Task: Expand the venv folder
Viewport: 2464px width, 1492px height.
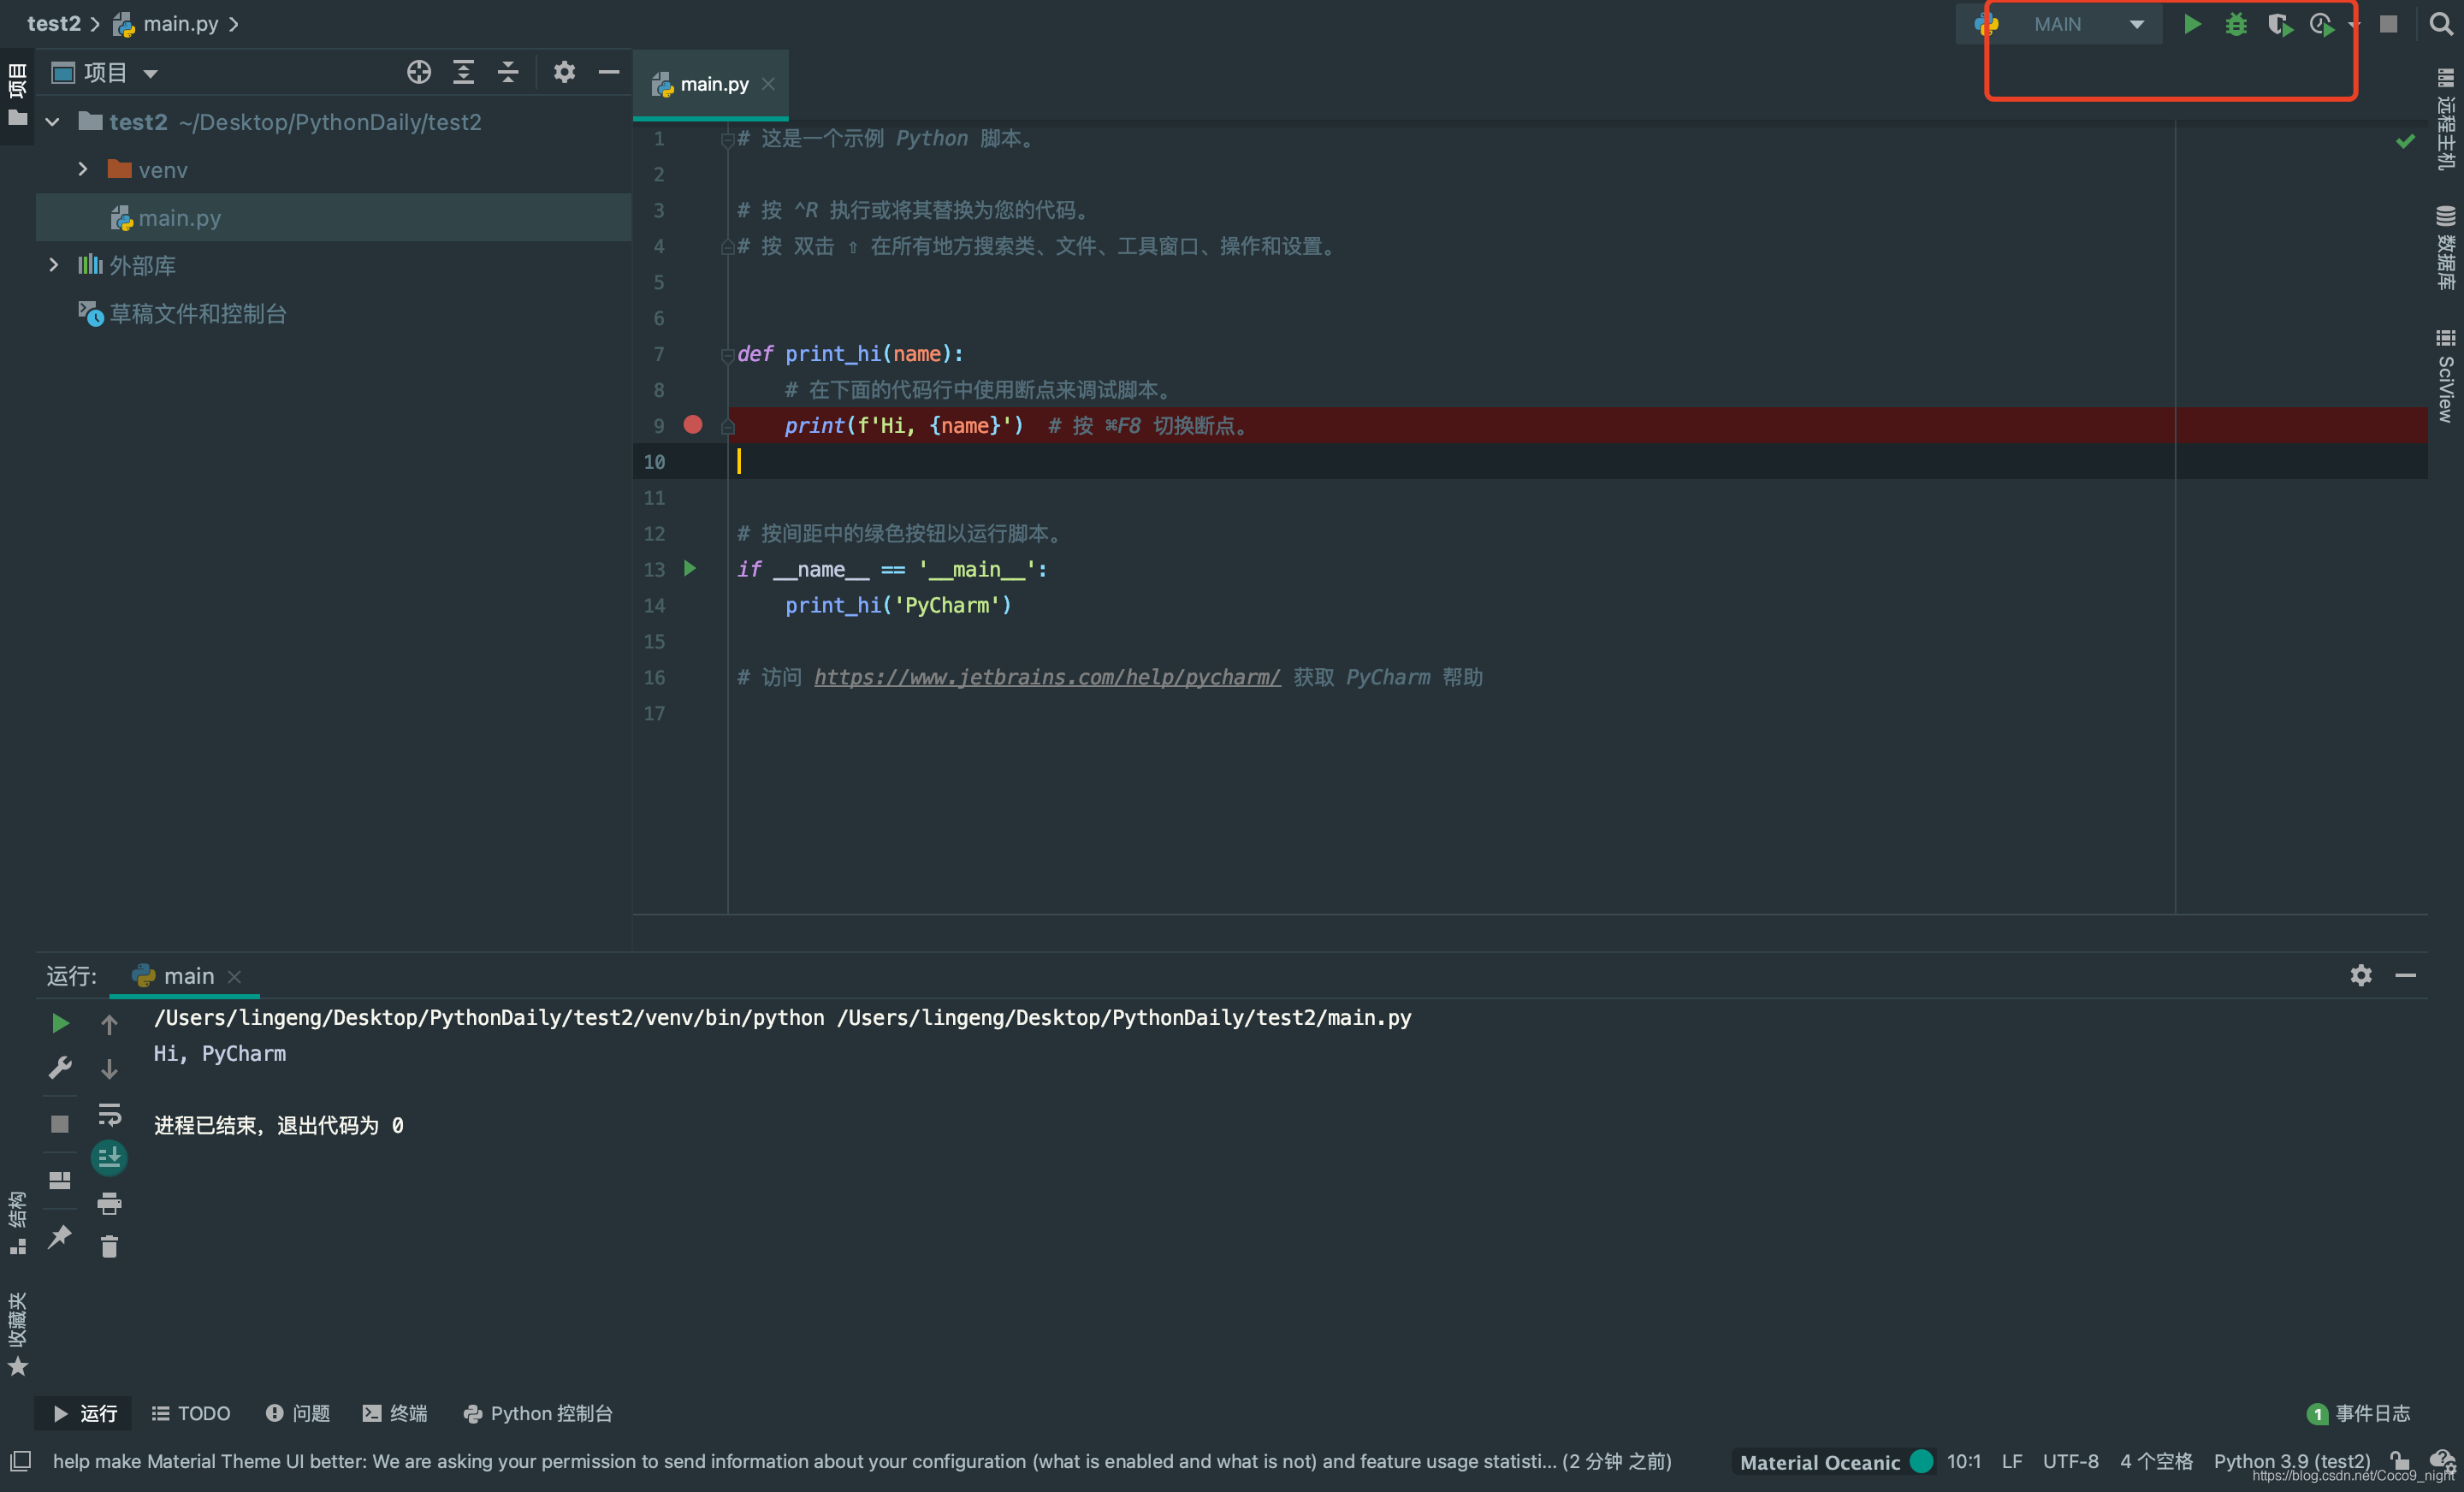Action: pos(83,170)
